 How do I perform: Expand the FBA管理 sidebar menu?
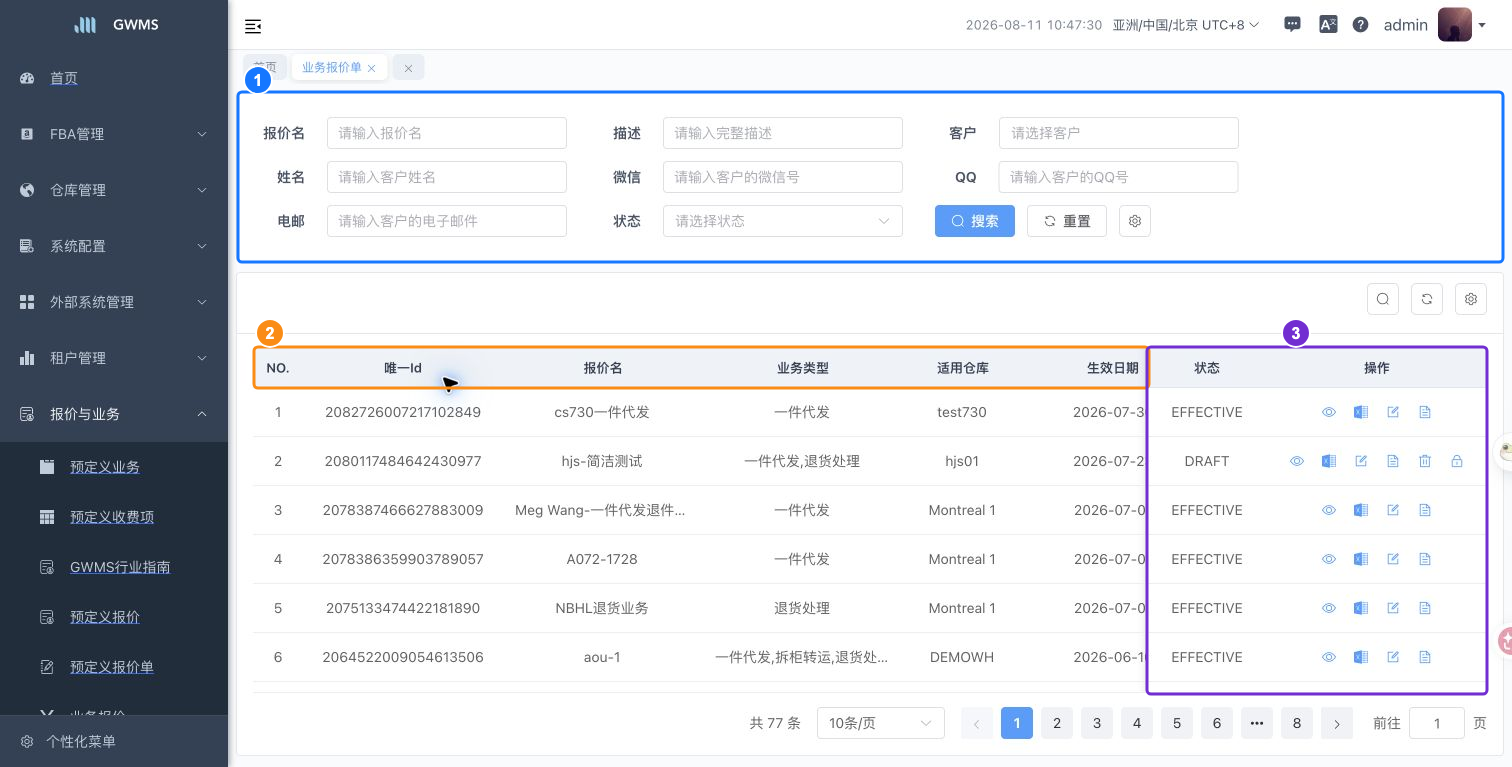(114, 134)
